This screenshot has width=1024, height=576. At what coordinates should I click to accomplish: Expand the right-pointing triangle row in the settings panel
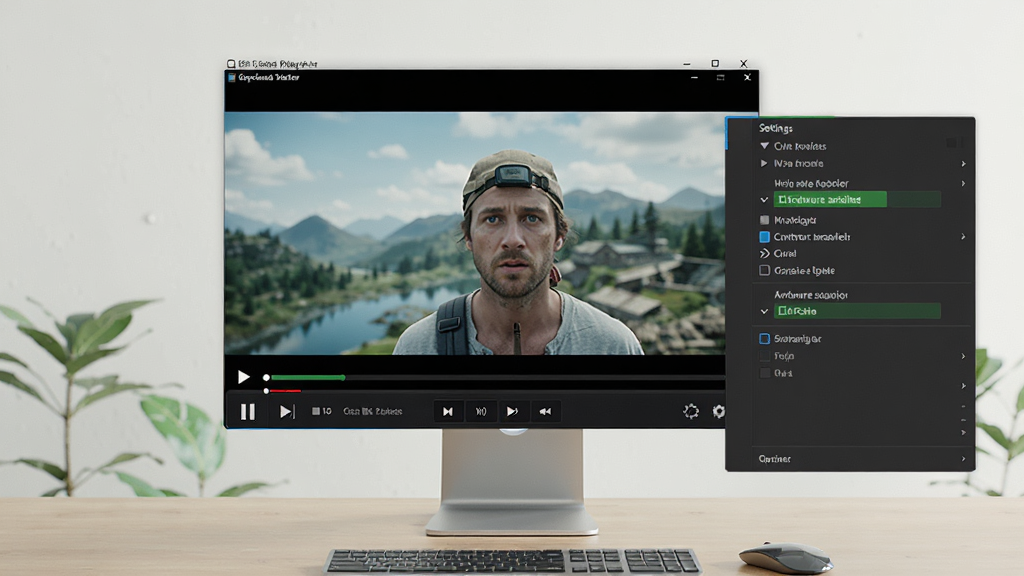tap(764, 163)
